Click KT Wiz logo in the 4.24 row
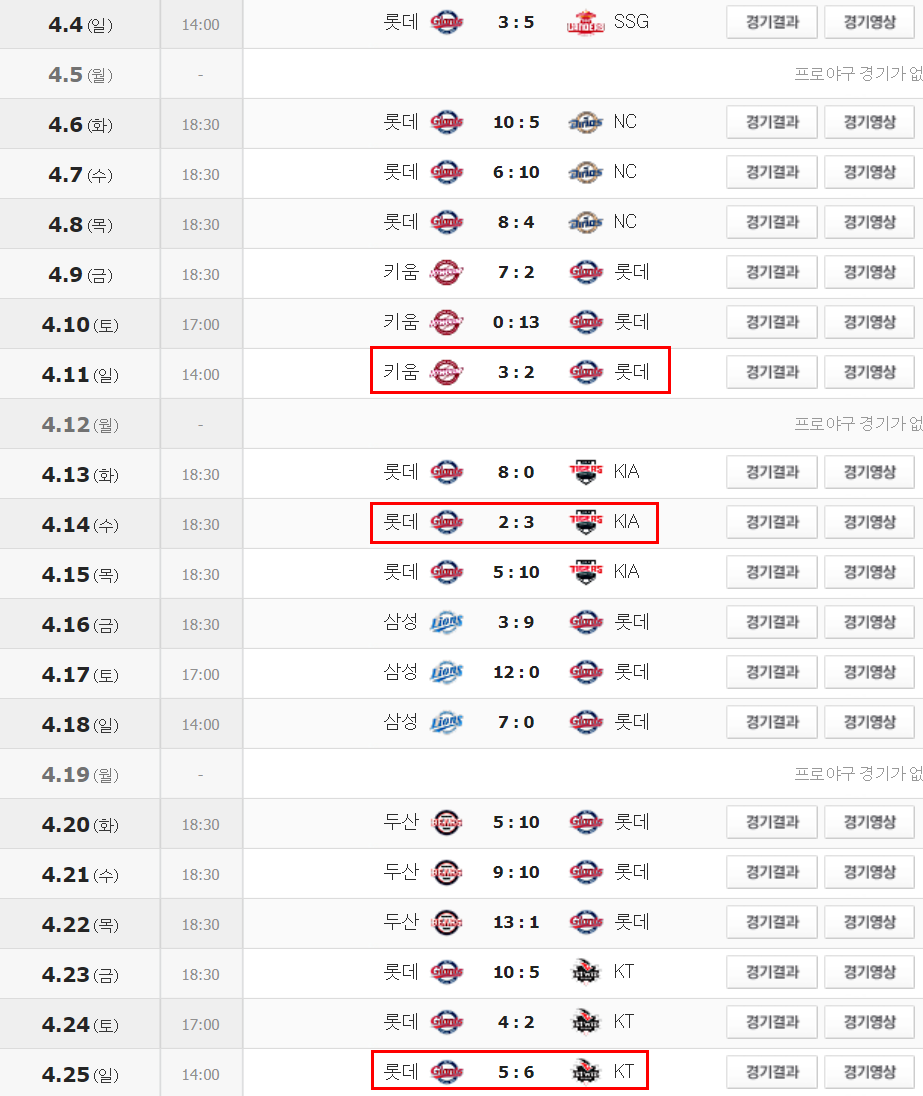This screenshot has height=1096, width=923. point(586,1022)
